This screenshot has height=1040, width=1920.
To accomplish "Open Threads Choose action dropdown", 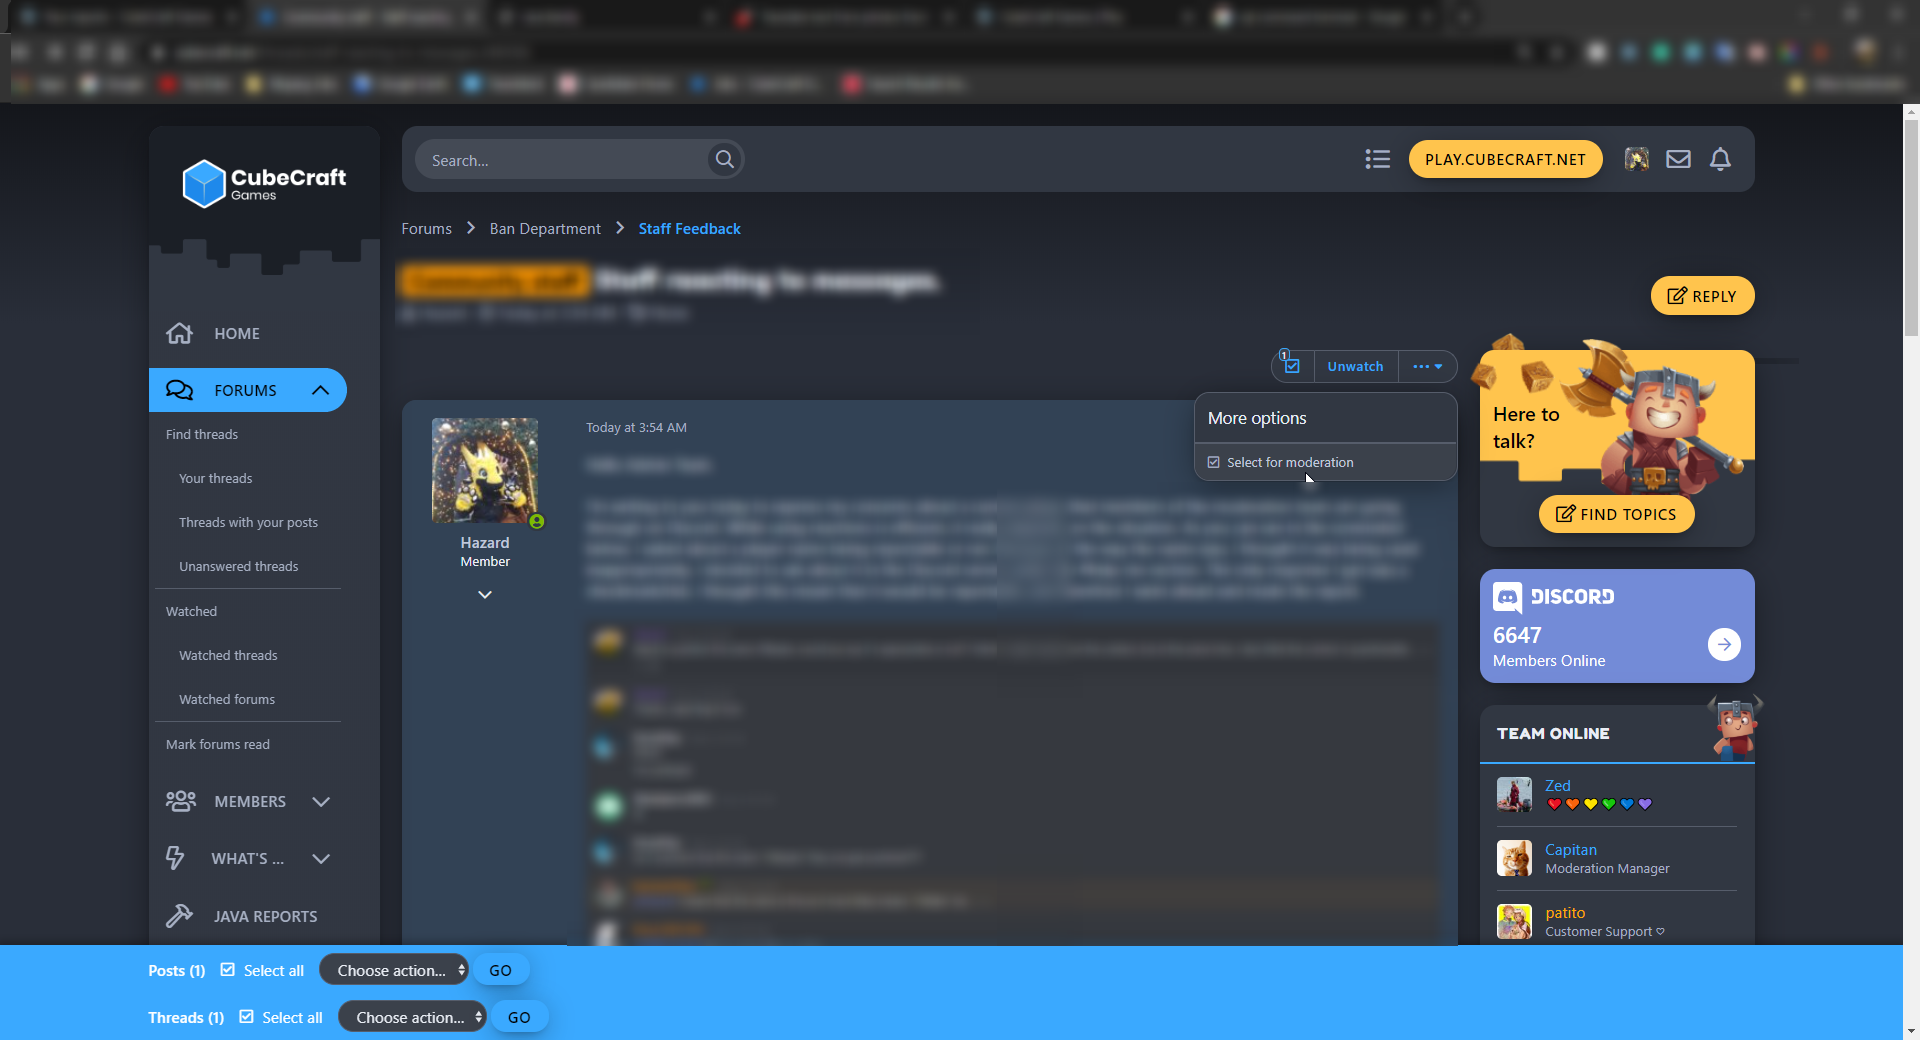I will pos(412,1017).
